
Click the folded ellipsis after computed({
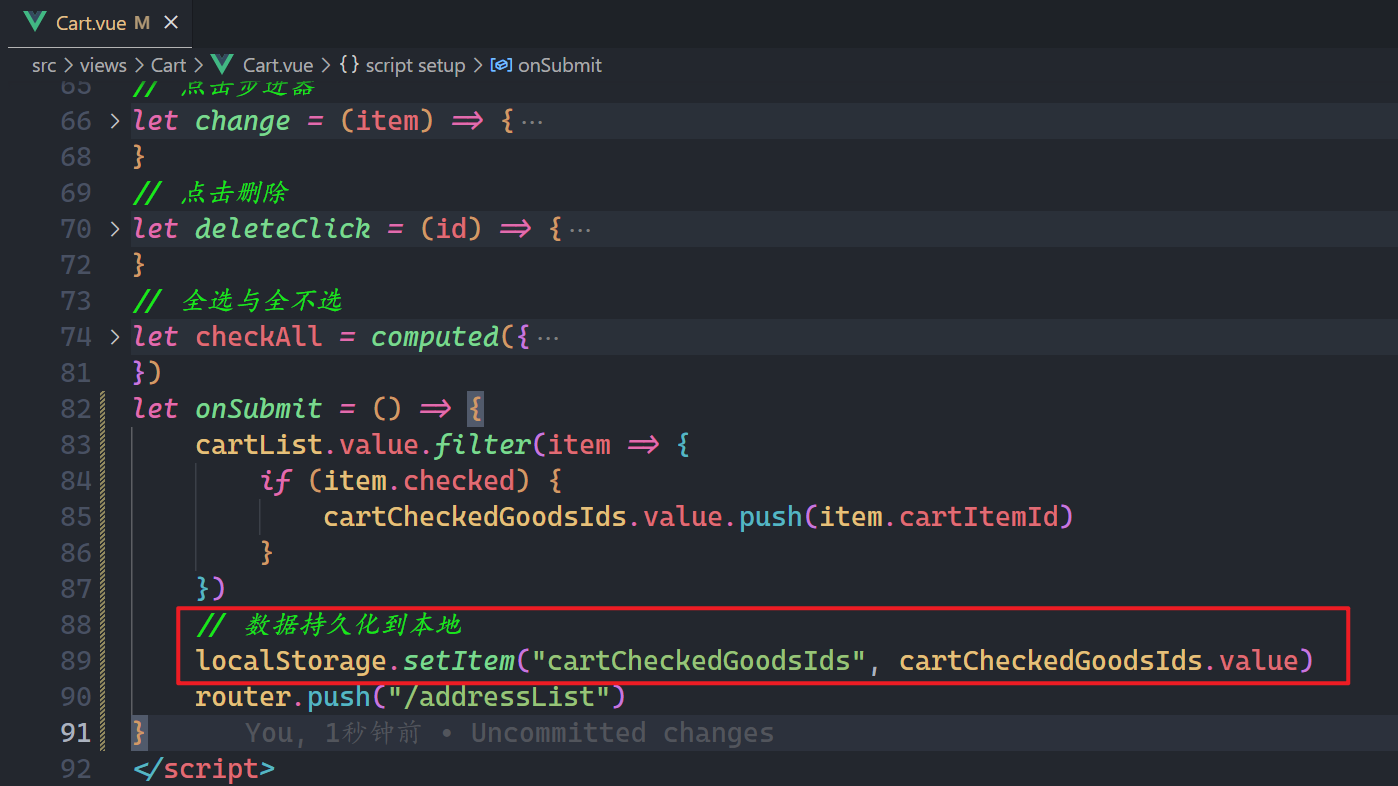pos(548,338)
